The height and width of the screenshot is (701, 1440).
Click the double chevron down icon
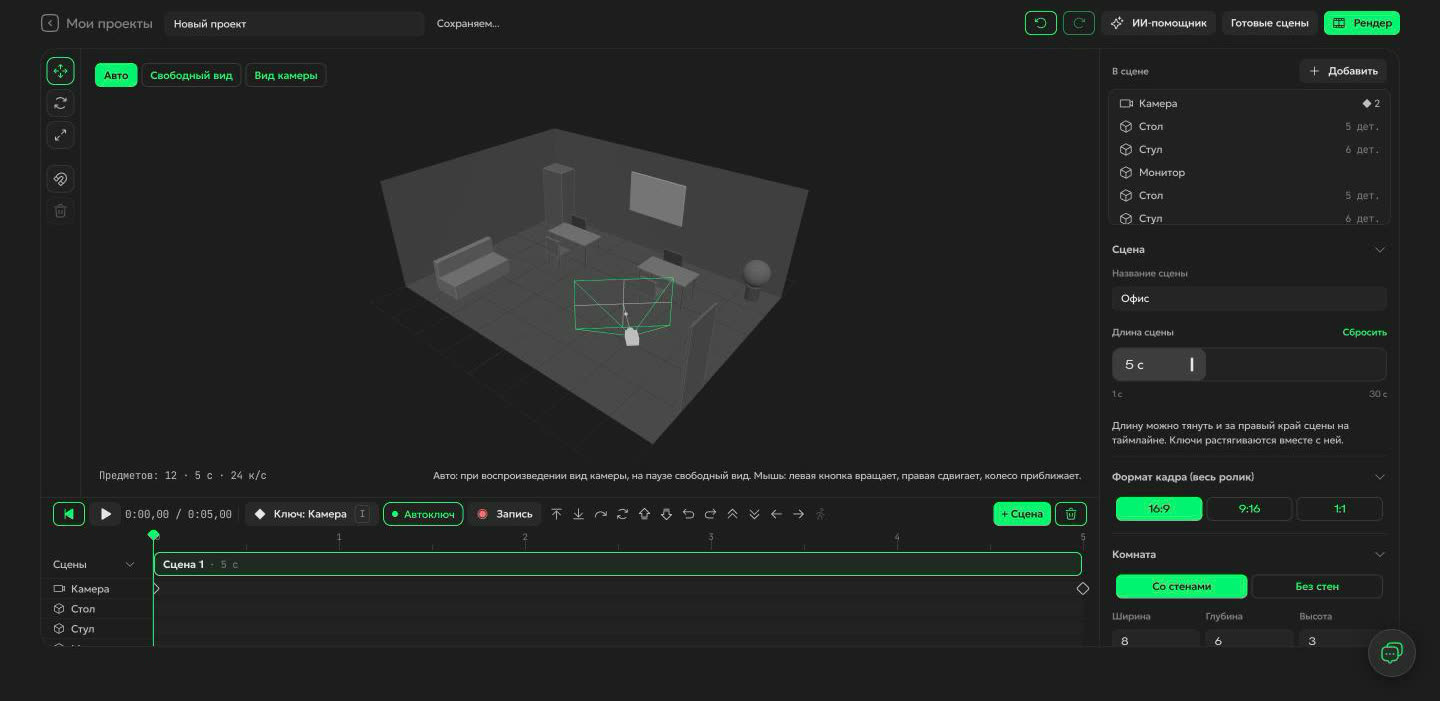pos(754,514)
